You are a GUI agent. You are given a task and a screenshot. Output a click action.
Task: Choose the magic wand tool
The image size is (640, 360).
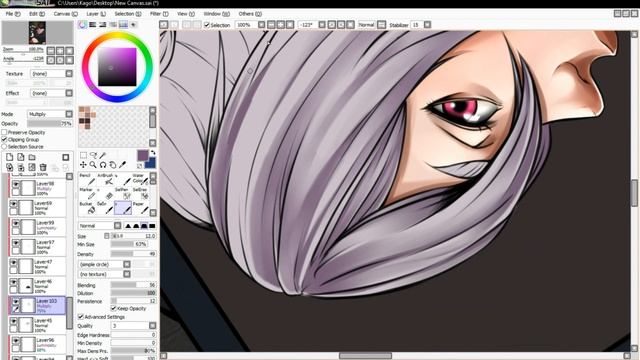103,155
